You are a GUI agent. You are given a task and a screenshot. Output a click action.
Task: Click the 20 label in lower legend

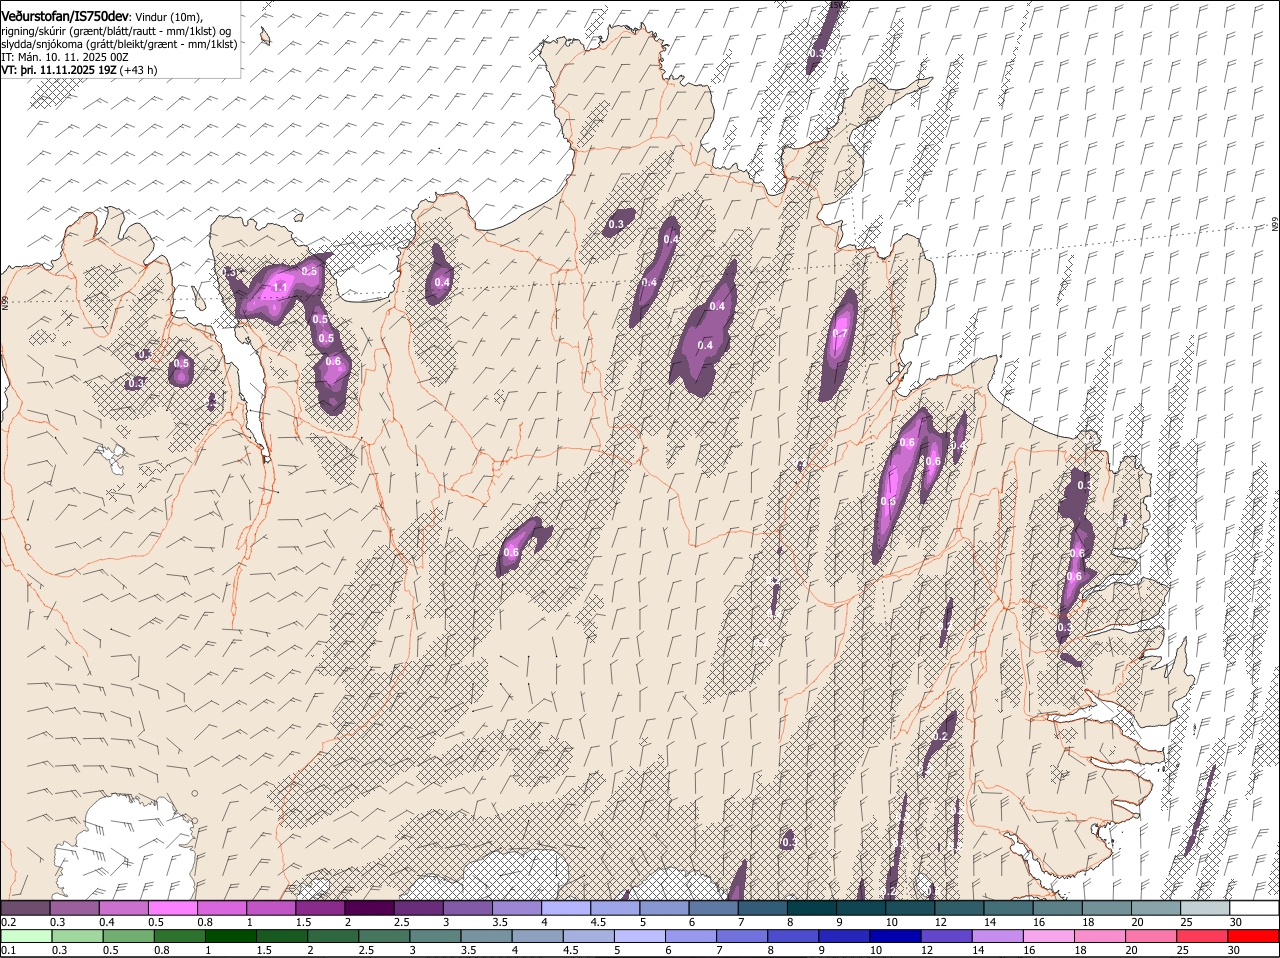(1131, 951)
